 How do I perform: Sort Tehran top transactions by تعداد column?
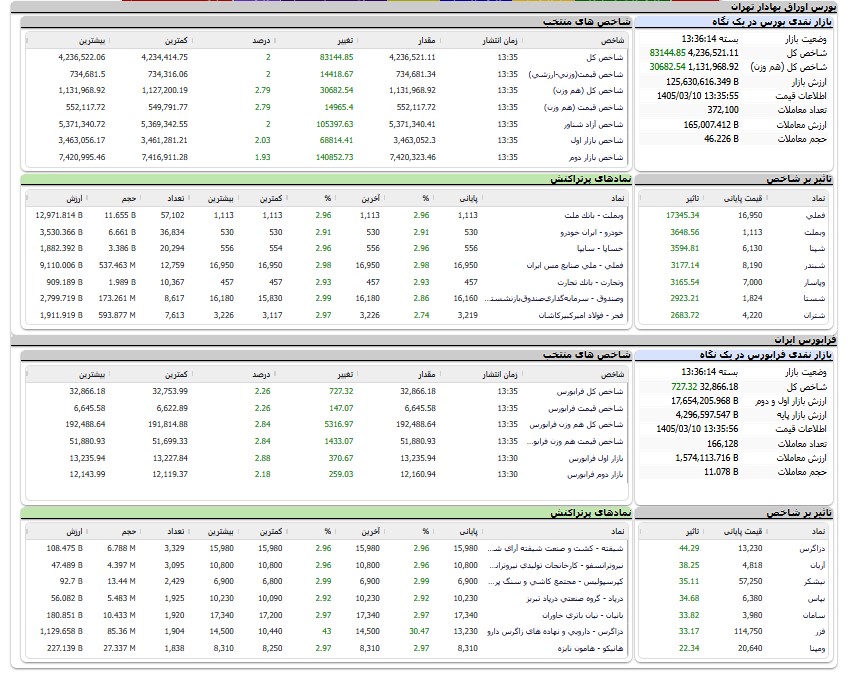[175, 199]
